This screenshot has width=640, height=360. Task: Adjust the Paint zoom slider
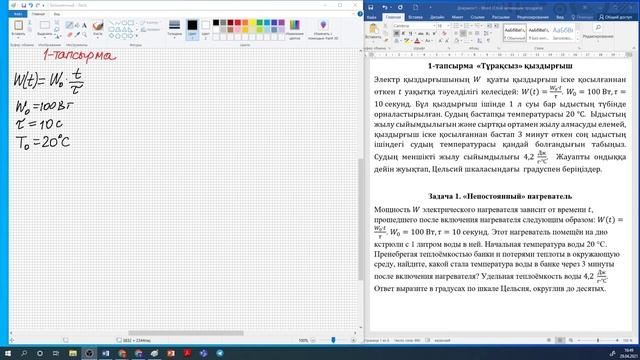point(333,340)
